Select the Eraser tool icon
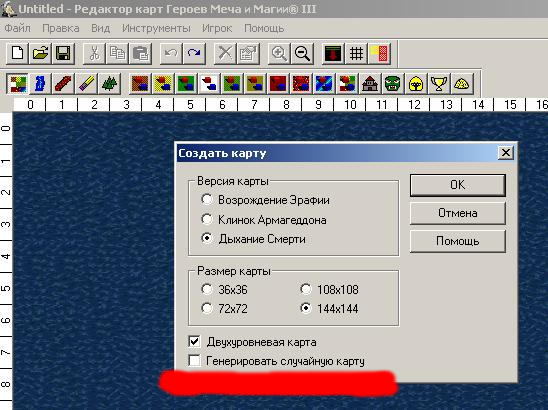This screenshot has height=410, width=548. (86, 84)
